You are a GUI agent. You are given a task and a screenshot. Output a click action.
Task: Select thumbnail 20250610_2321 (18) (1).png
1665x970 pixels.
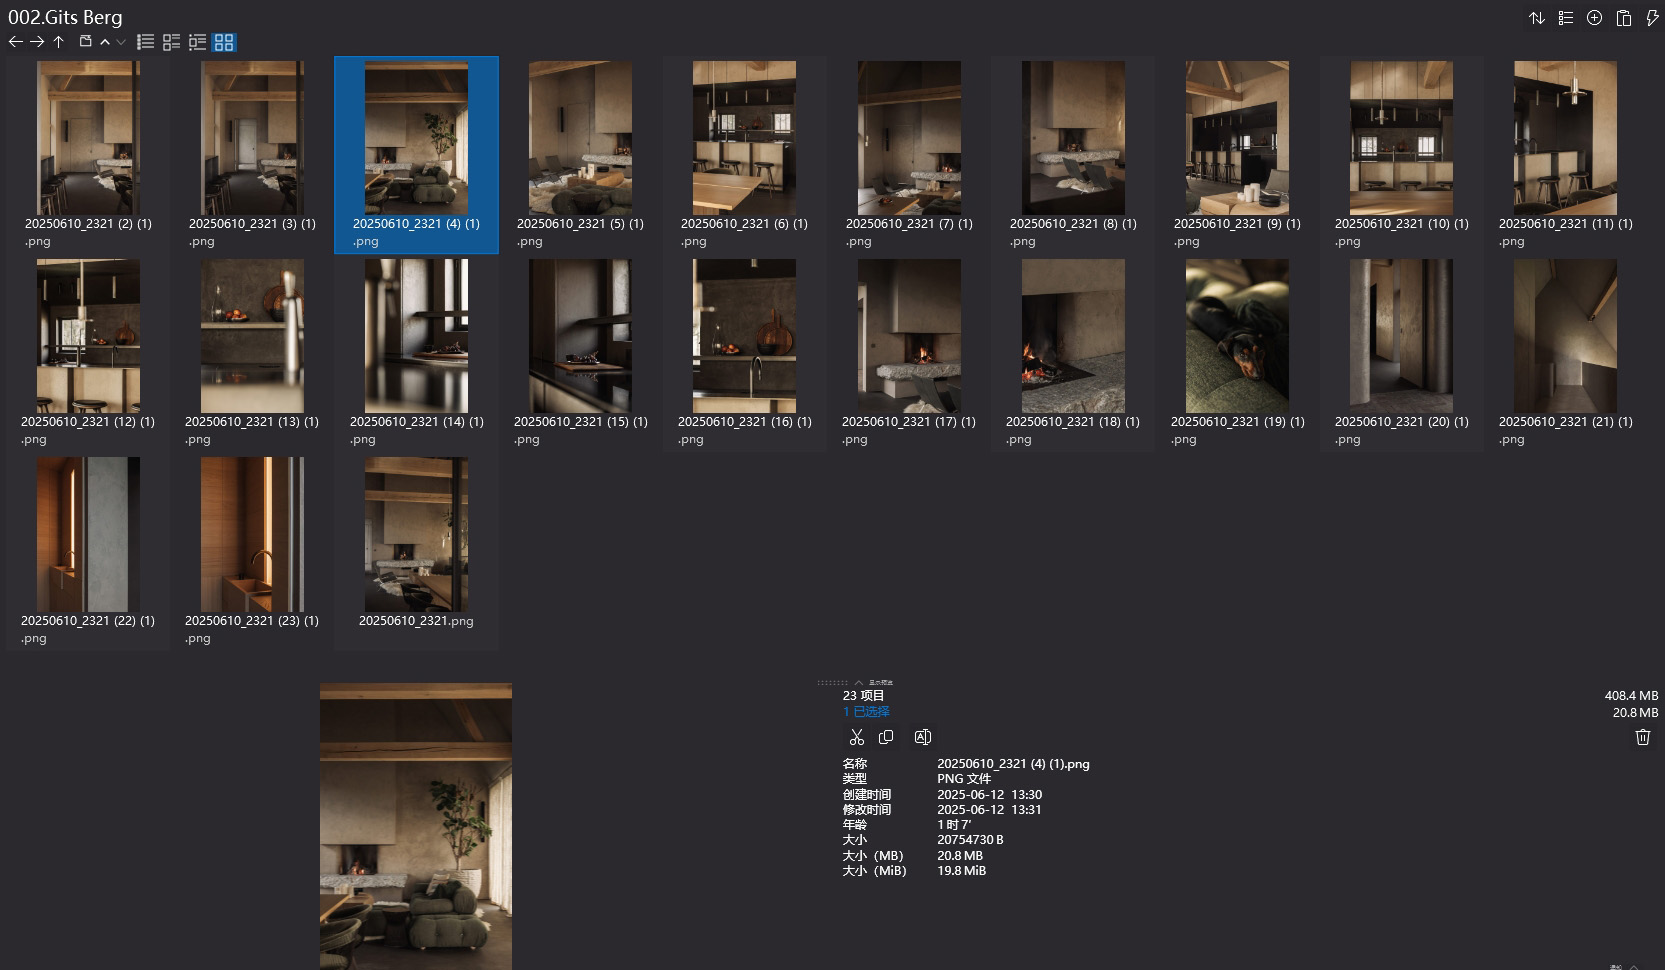[x=1072, y=336]
